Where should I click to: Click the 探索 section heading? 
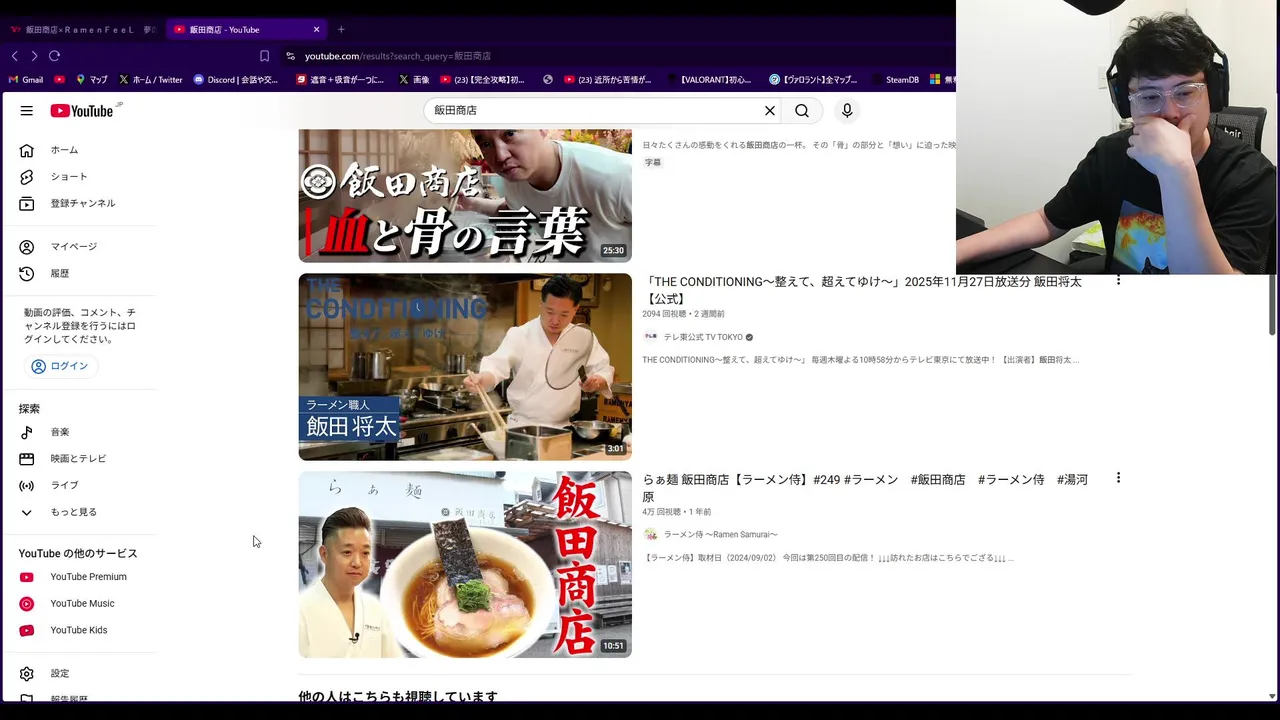click(29, 409)
